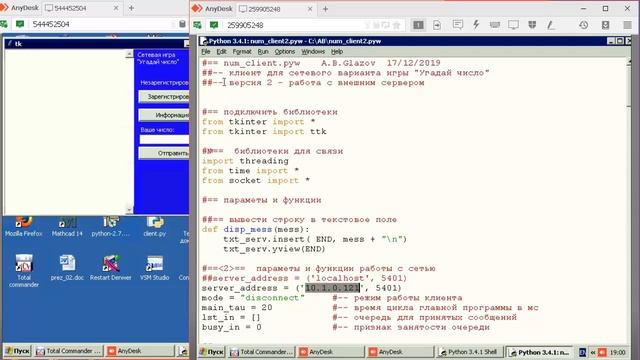This screenshot has height=360, width=640.
Task: Open Restart Denwer desktop shortcut
Action: [111, 268]
